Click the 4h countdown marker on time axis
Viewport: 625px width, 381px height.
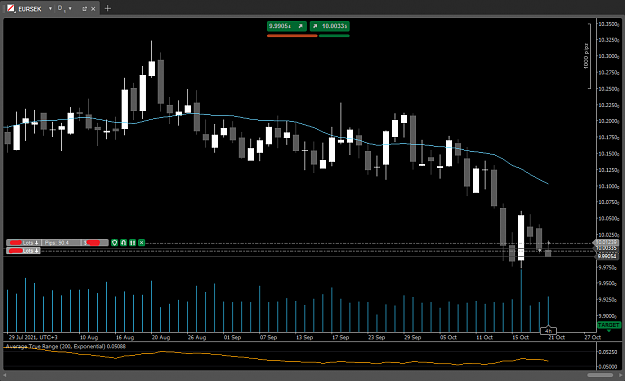(548, 331)
